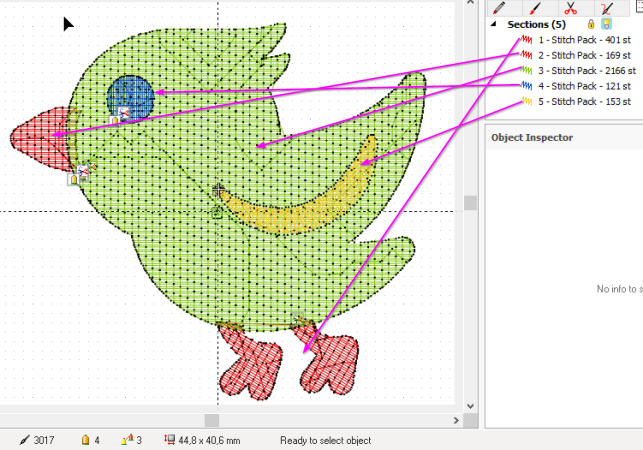Select row 3 - Stitch Pack - 2166 st
Viewport: 643px width, 450px height.
[578, 71]
